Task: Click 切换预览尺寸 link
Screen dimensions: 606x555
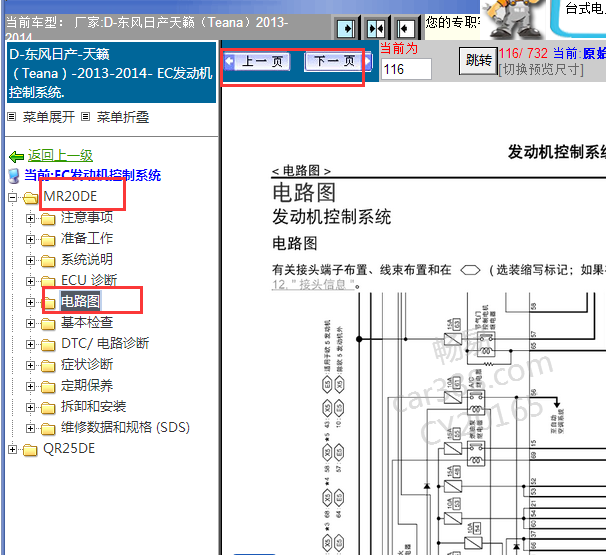Action: (x=541, y=70)
